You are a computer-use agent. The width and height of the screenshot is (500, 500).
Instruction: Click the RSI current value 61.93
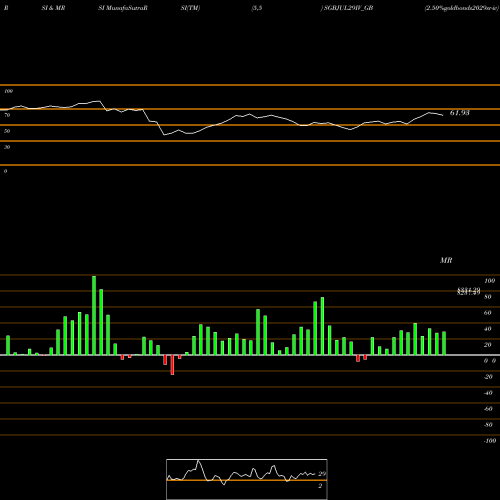click(x=460, y=113)
